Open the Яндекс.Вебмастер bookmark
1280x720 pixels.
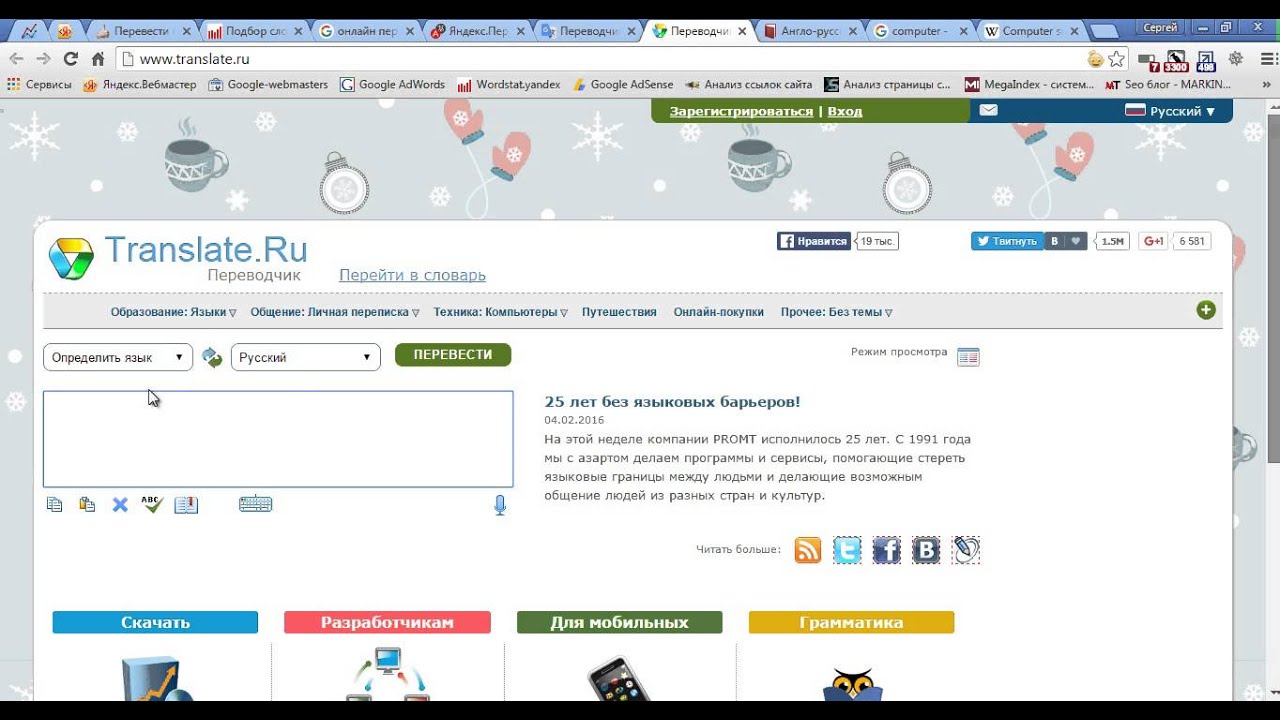click(140, 85)
